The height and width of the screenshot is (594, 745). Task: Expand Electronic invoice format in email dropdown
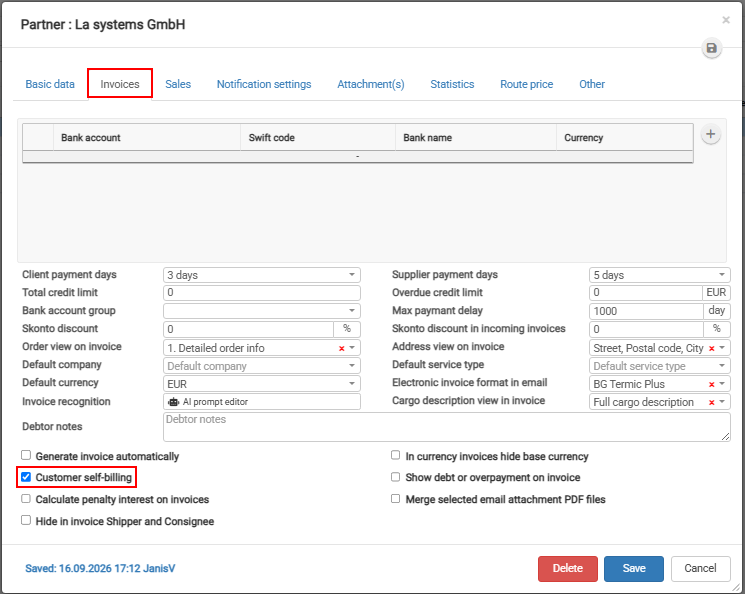tap(722, 384)
